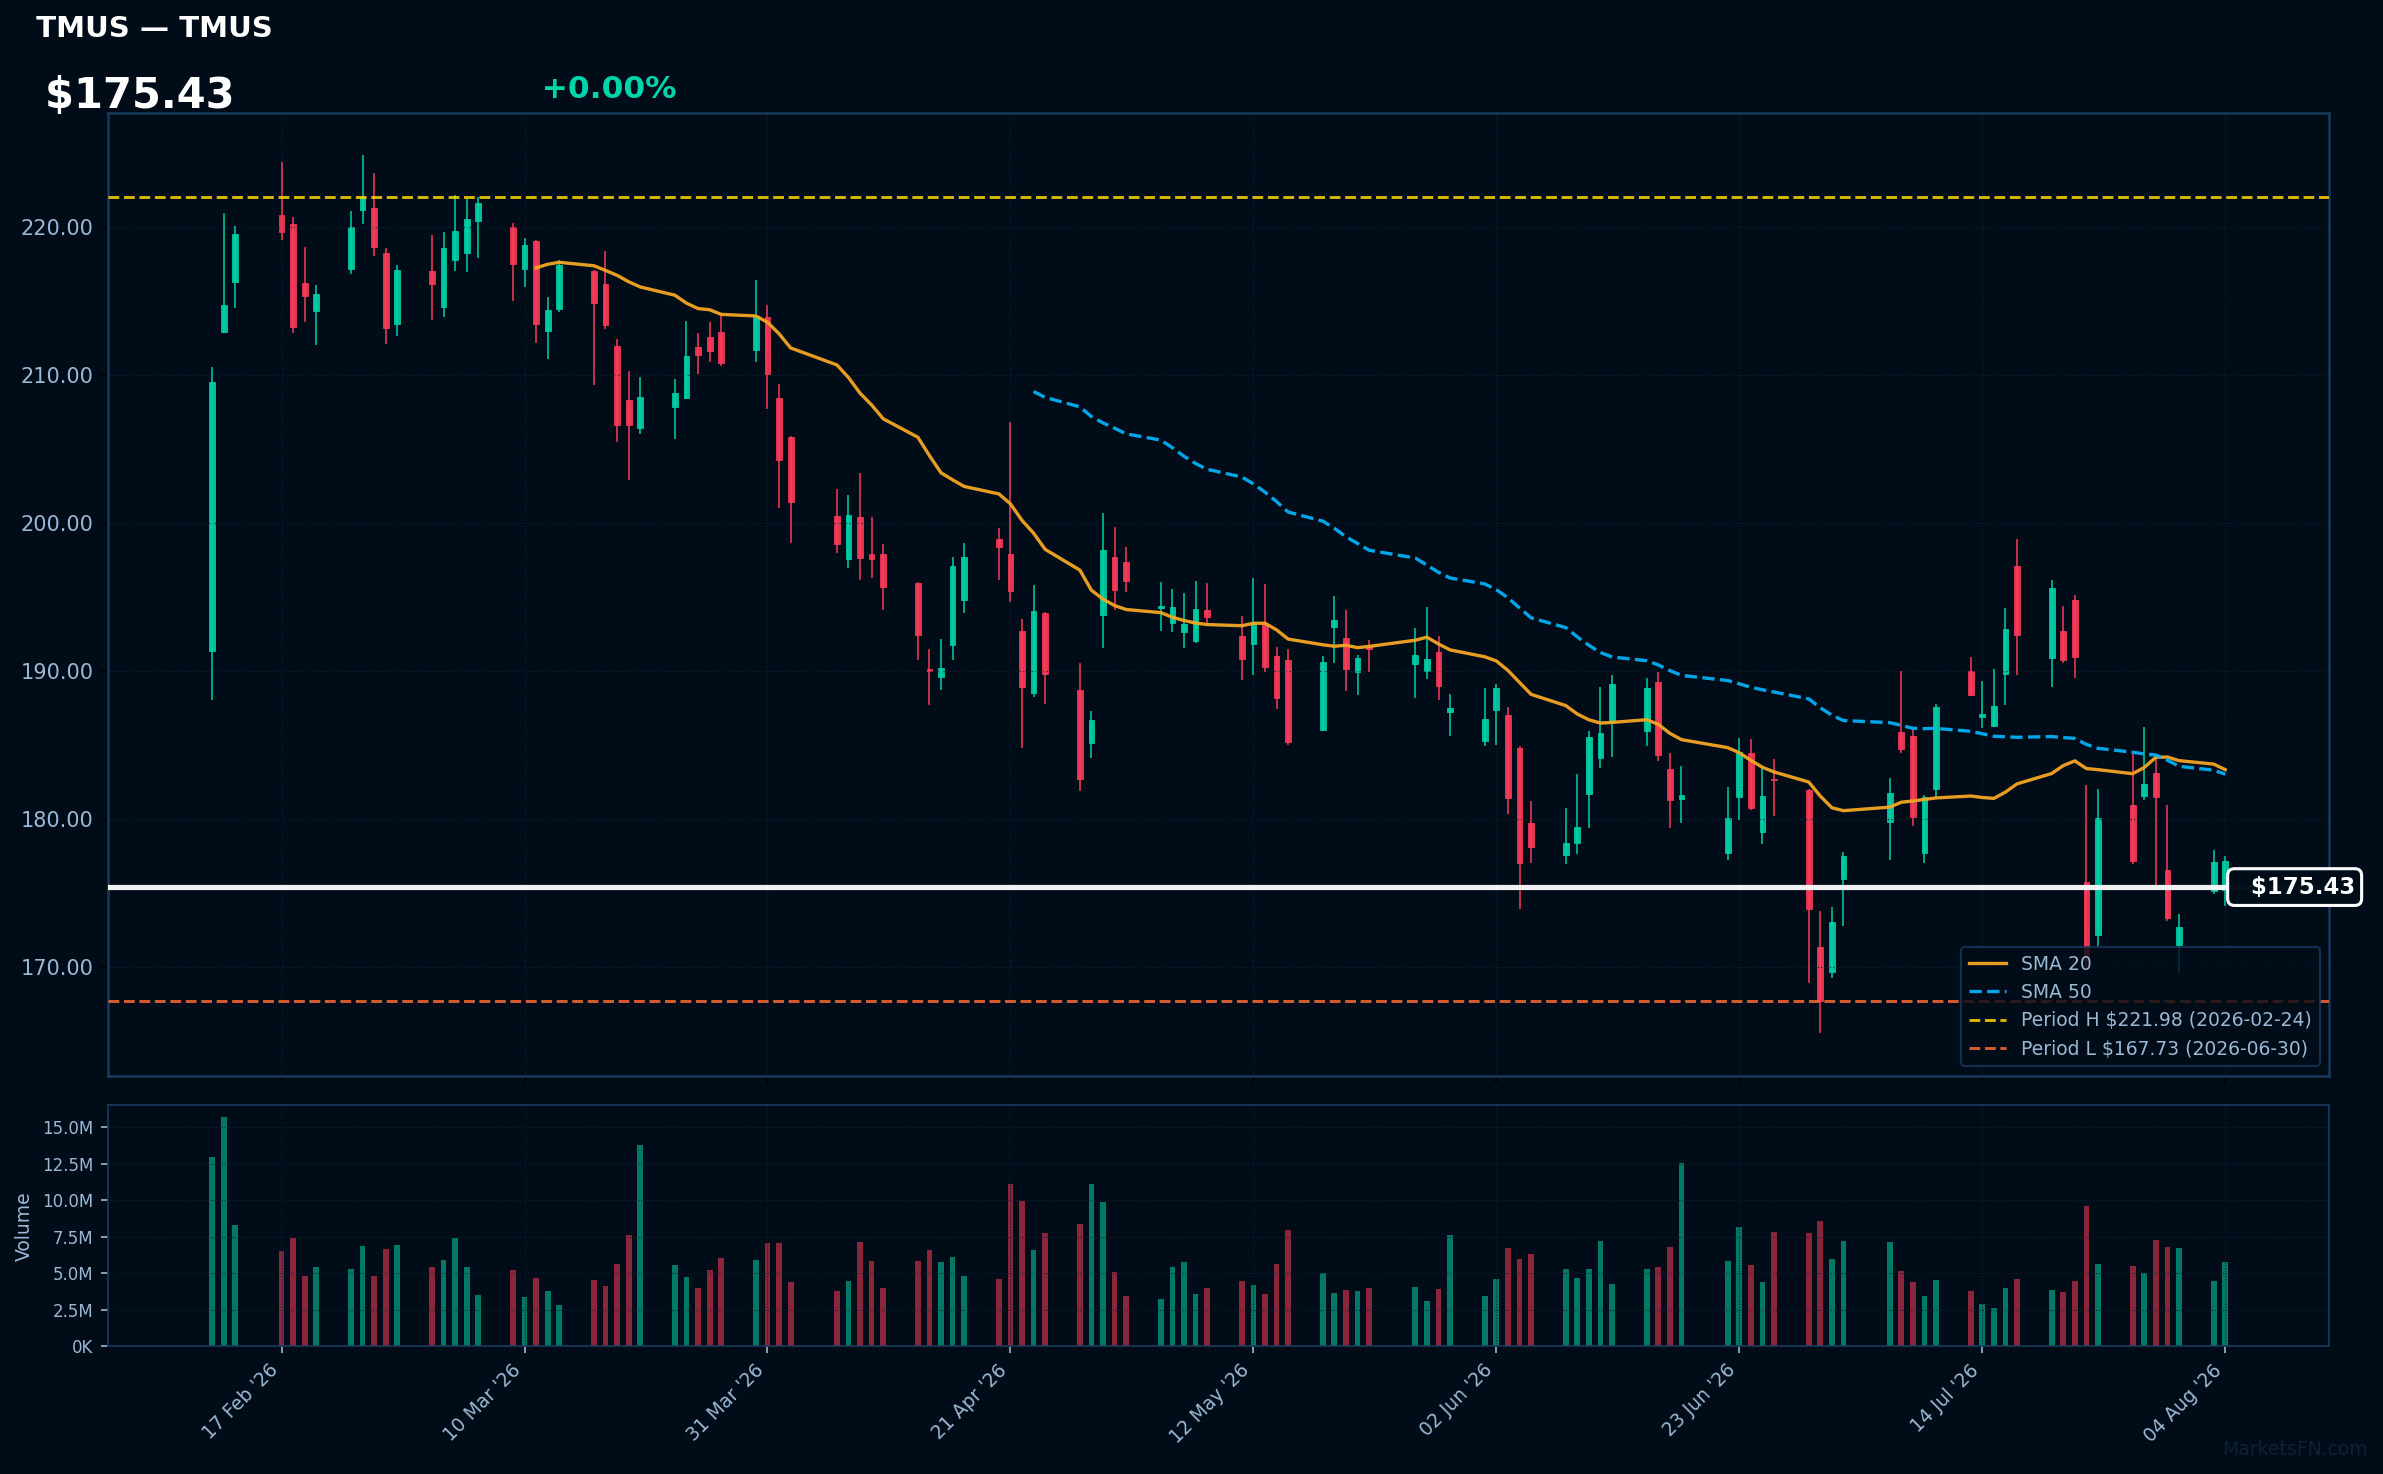Screen dimensions: 2383x1474
Task: Click the 10 Mar '26 date label
Action: point(482,1401)
